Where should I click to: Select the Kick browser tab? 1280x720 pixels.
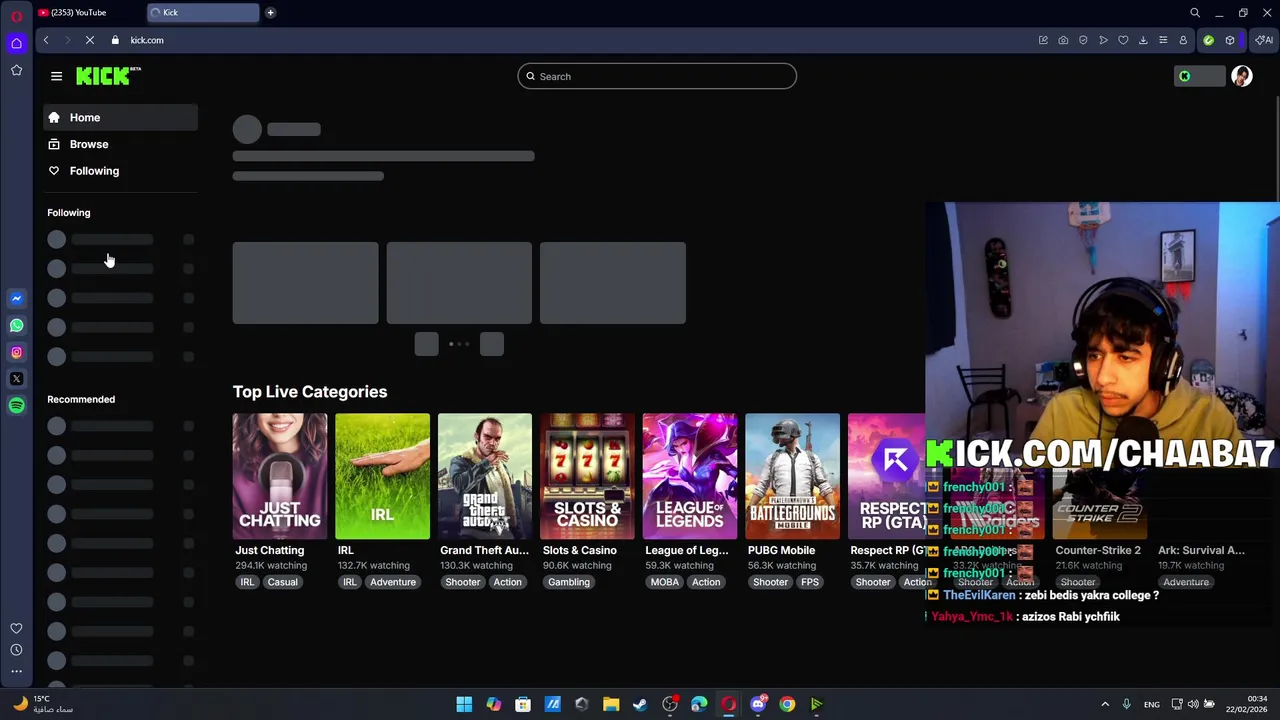202,13
